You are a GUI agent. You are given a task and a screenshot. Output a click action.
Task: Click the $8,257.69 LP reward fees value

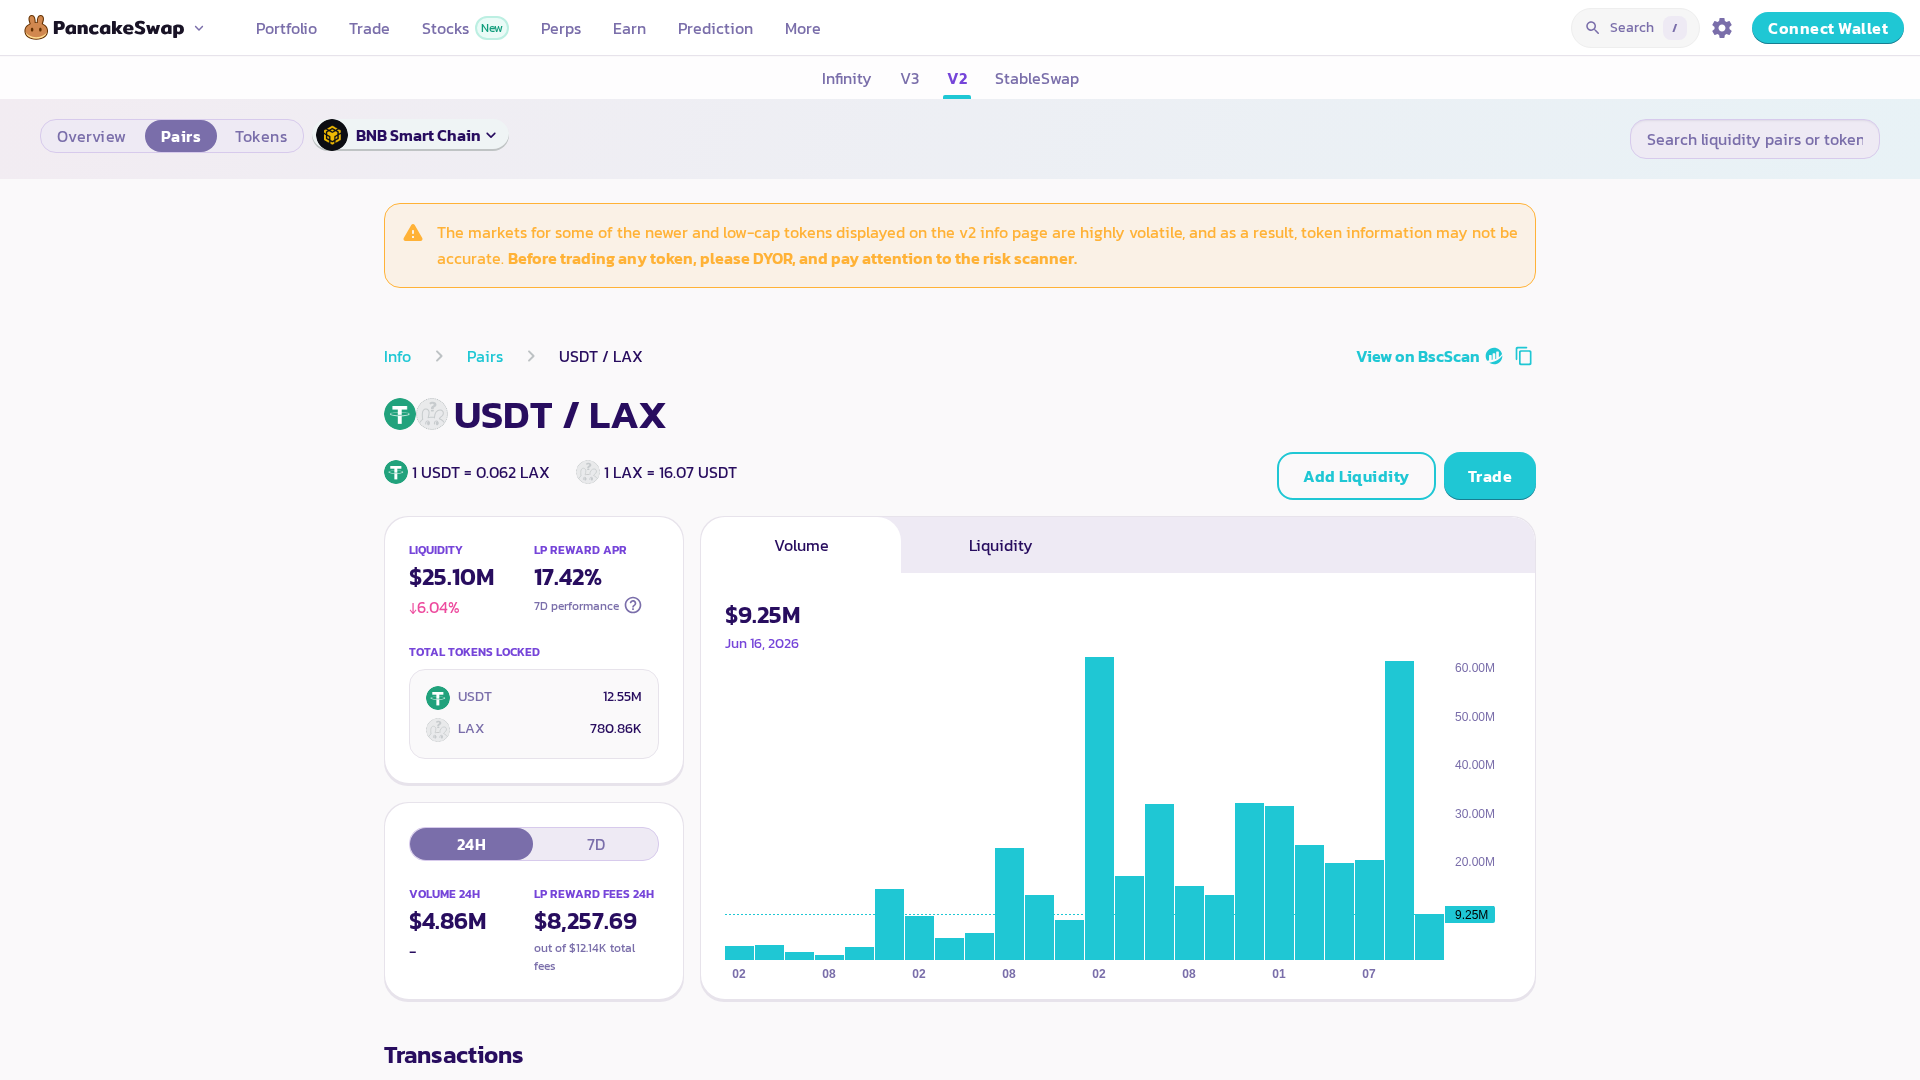(x=585, y=921)
